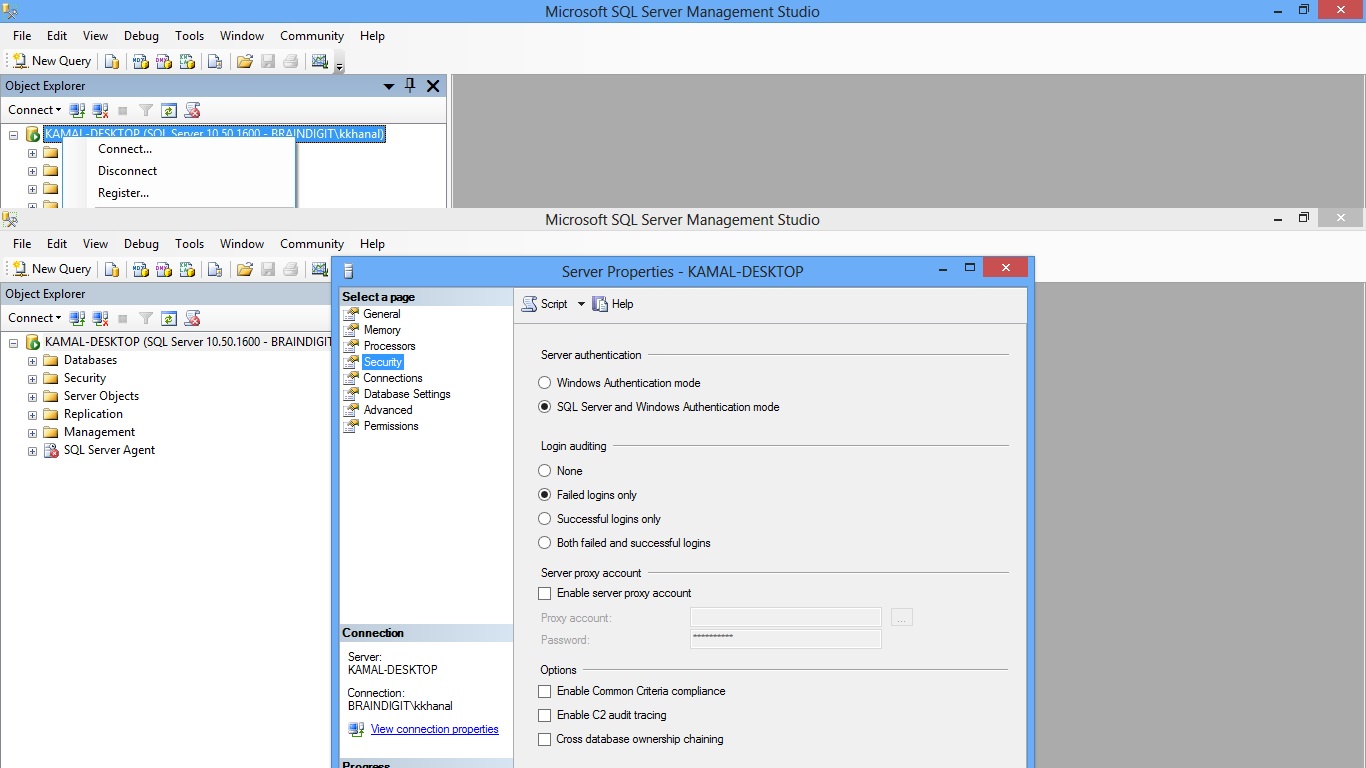The width and height of the screenshot is (1366, 768).
Task: Open Debug menu in the lower window
Action: pyautogui.click(x=141, y=244)
